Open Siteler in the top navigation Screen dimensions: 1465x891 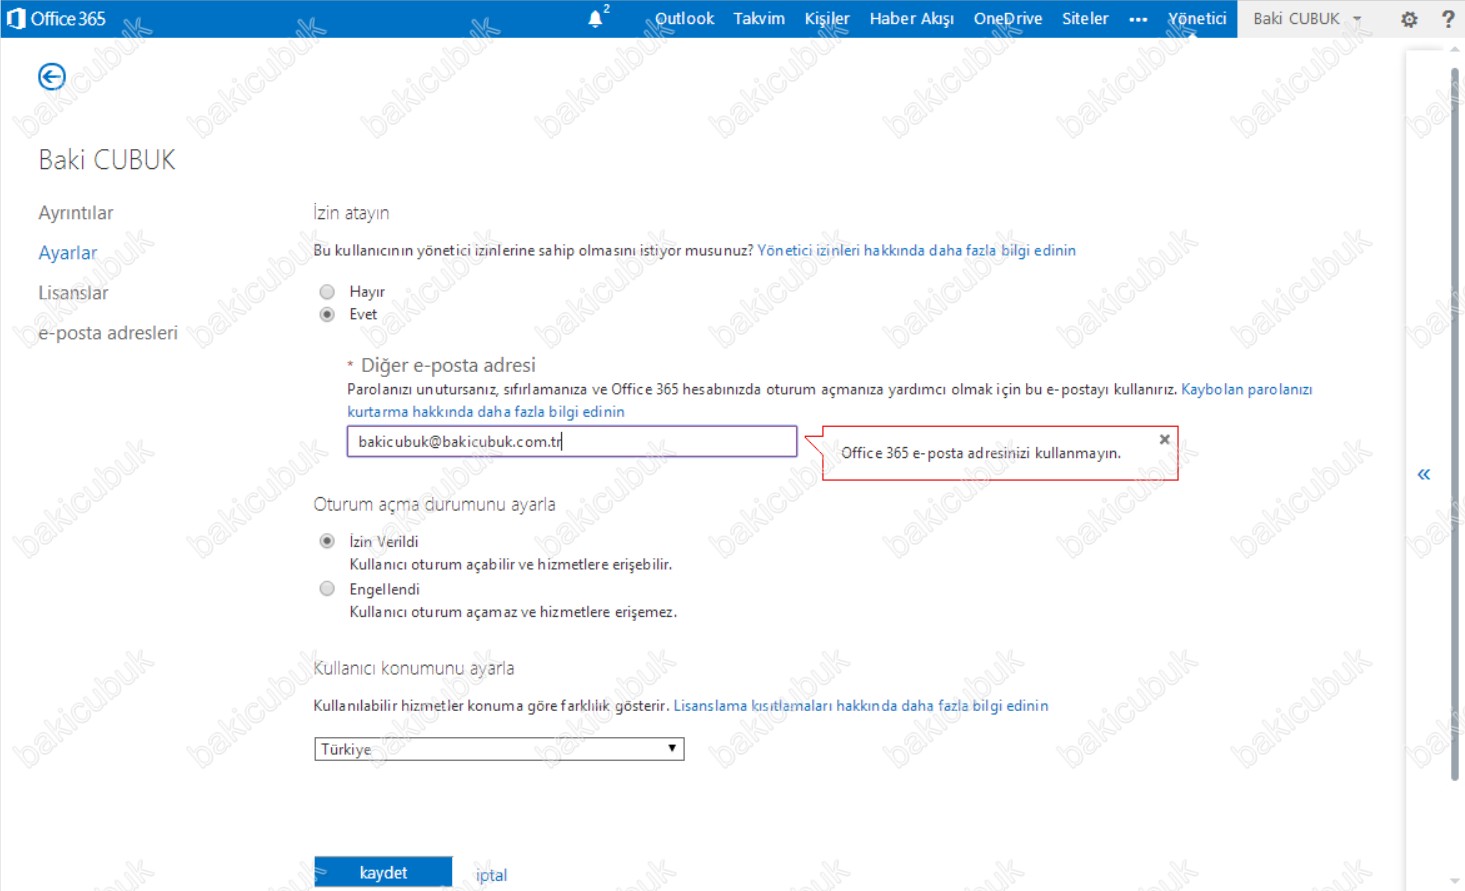pos(1085,19)
